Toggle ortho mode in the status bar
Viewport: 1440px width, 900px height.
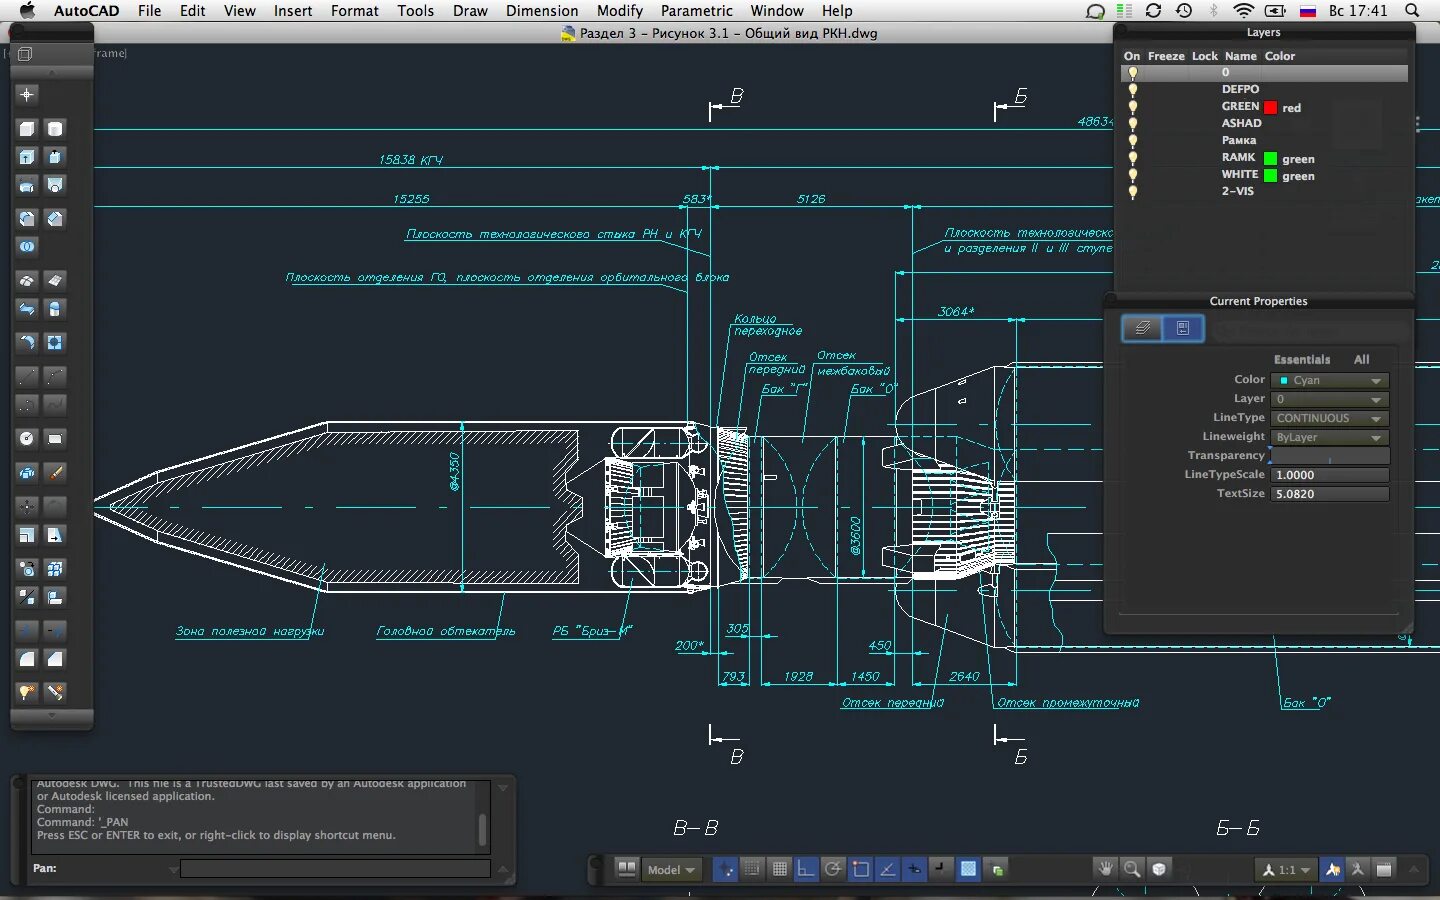pyautogui.click(x=805, y=869)
